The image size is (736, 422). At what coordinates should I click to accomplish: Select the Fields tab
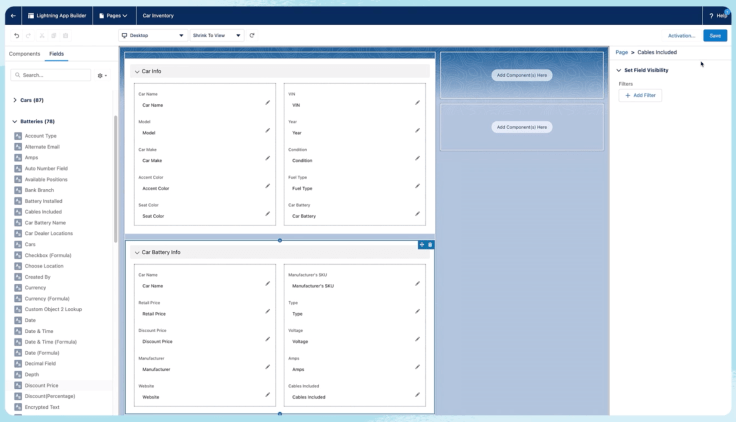(x=56, y=54)
